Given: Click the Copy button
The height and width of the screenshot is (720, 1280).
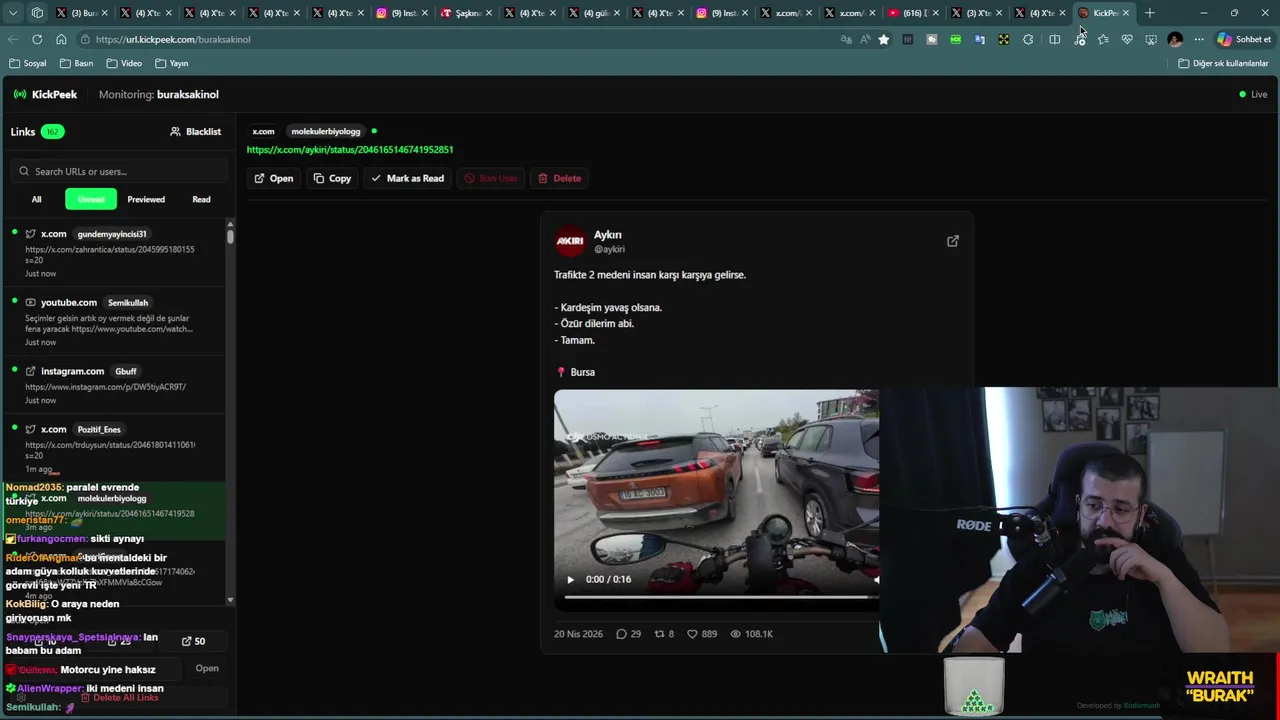Looking at the screenshot, I should [x=332, y=178].
